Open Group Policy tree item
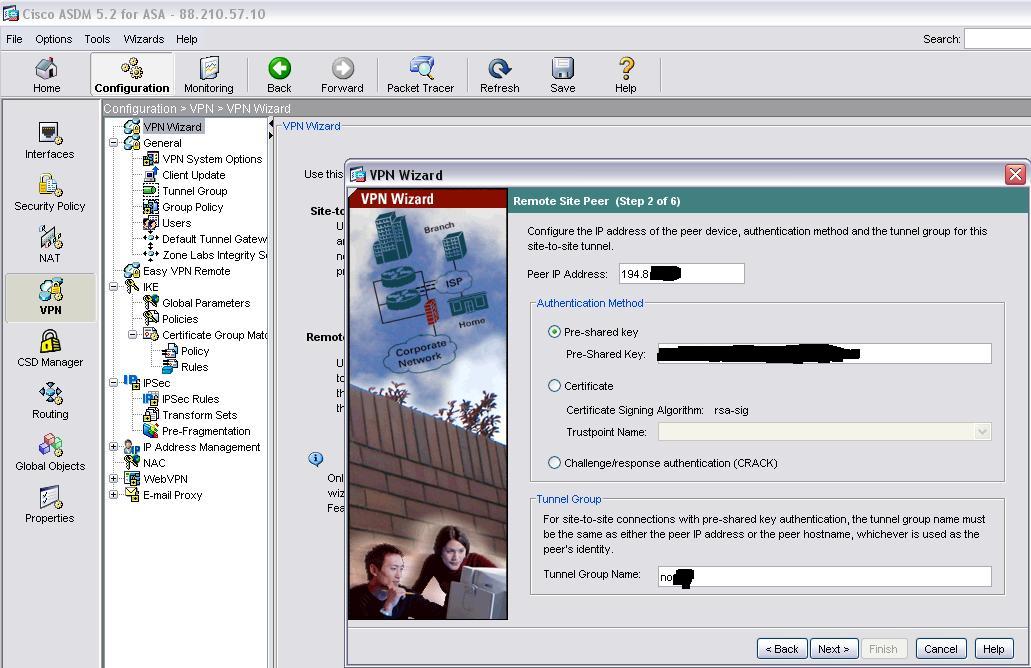This screenshot has width=1031, height=668. [x=193, y=207]
